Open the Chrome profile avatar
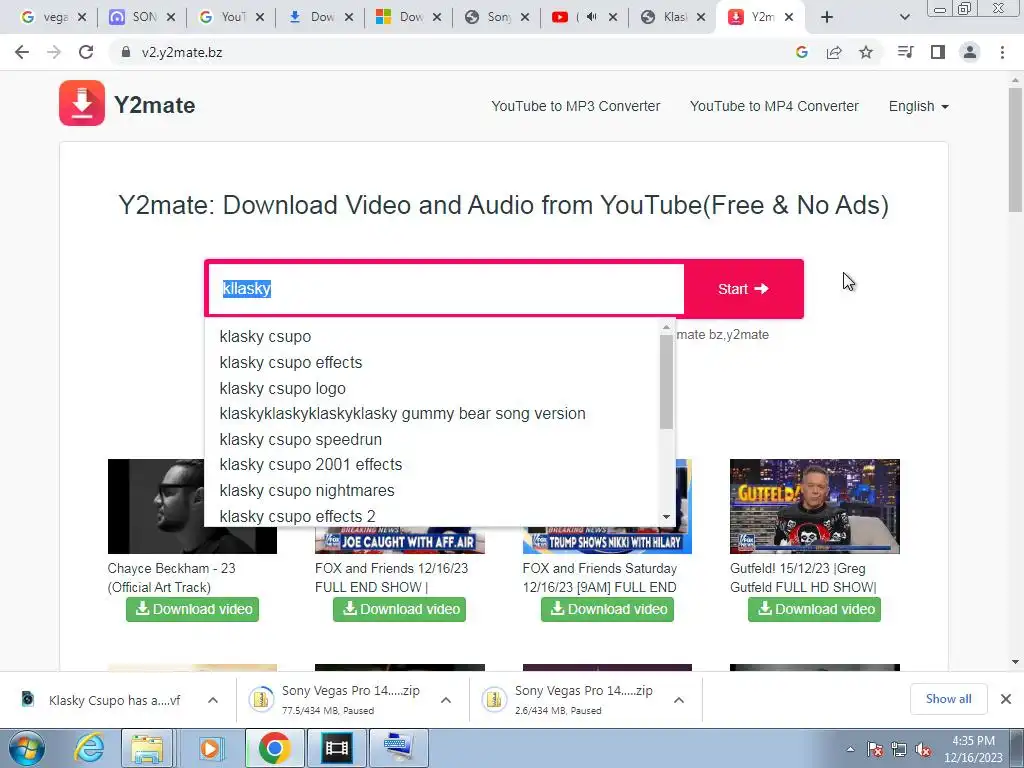This screenshot has width=1024, height=768. click(x=970, y=52)
